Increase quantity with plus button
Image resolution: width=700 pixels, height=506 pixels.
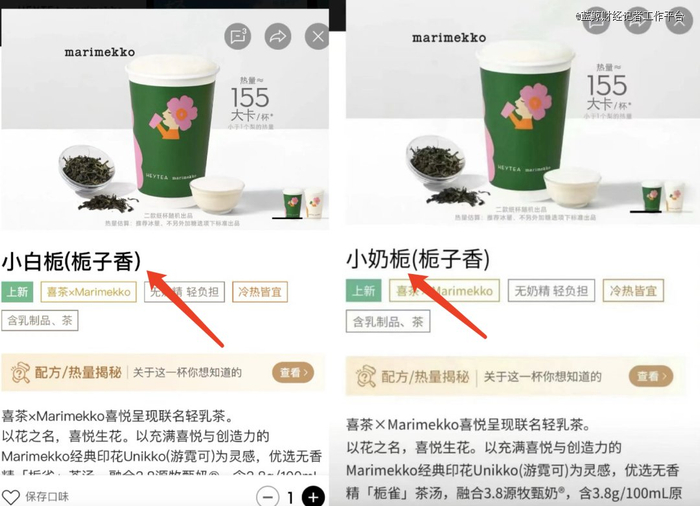coord(313,497)
